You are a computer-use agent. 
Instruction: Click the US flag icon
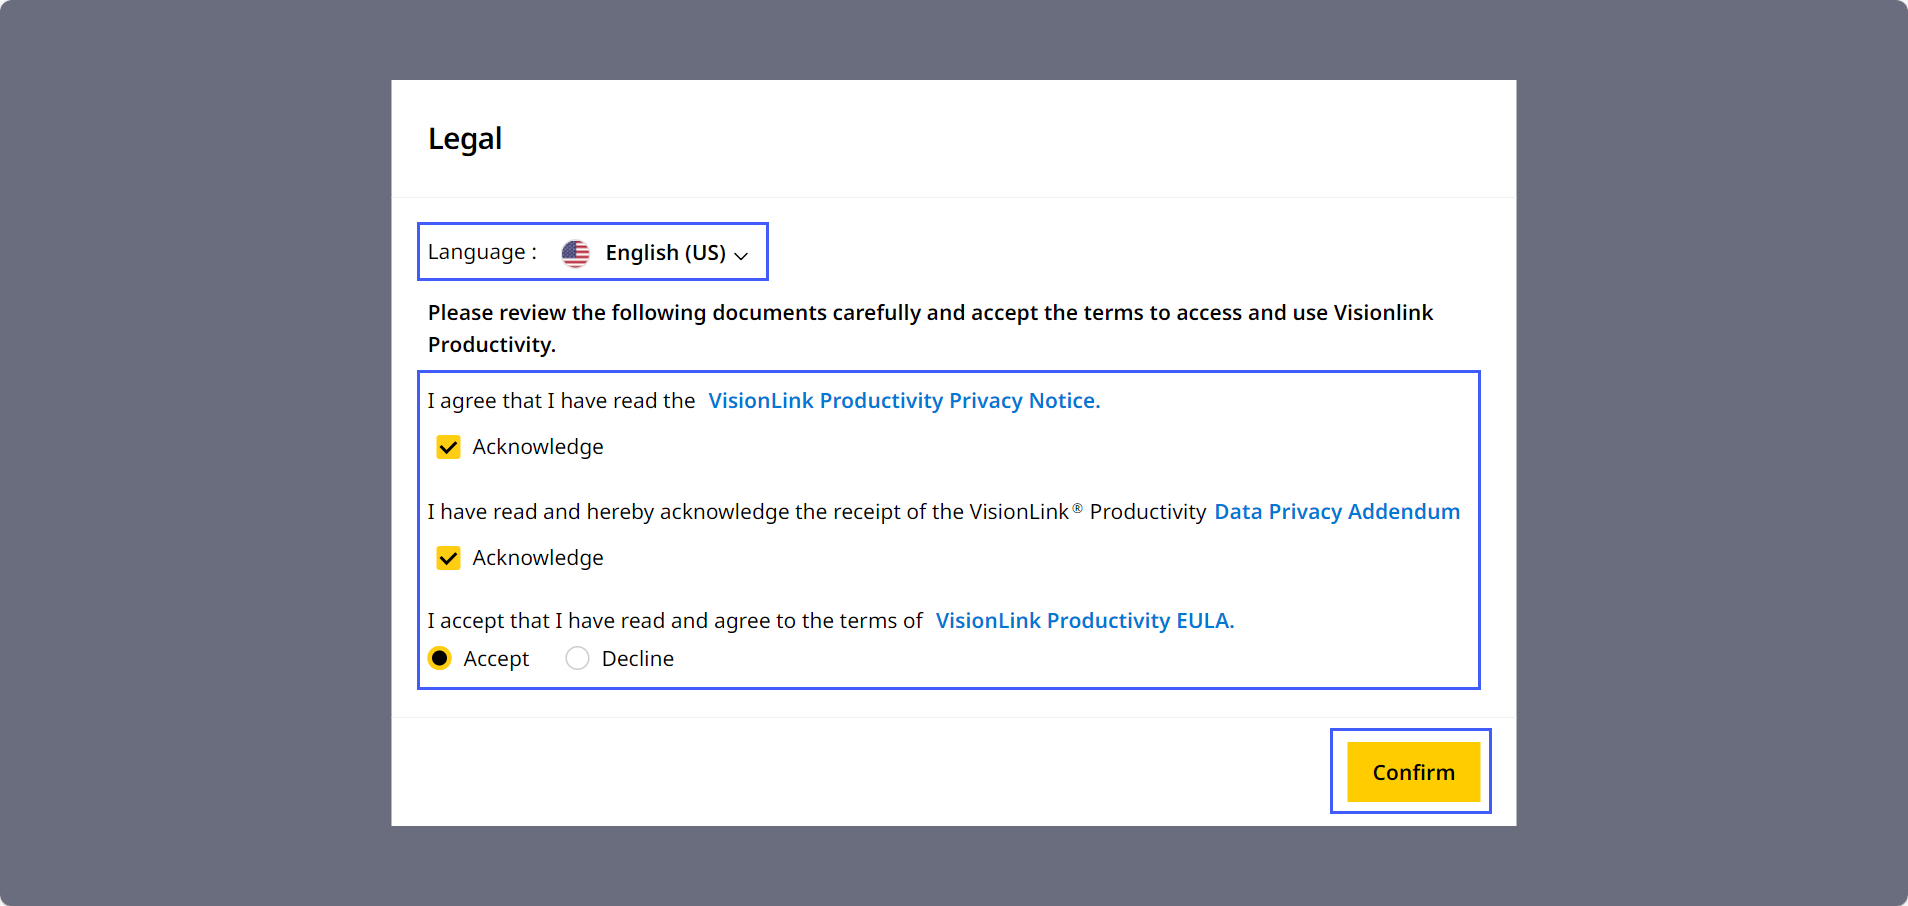(x=575, y=253)
